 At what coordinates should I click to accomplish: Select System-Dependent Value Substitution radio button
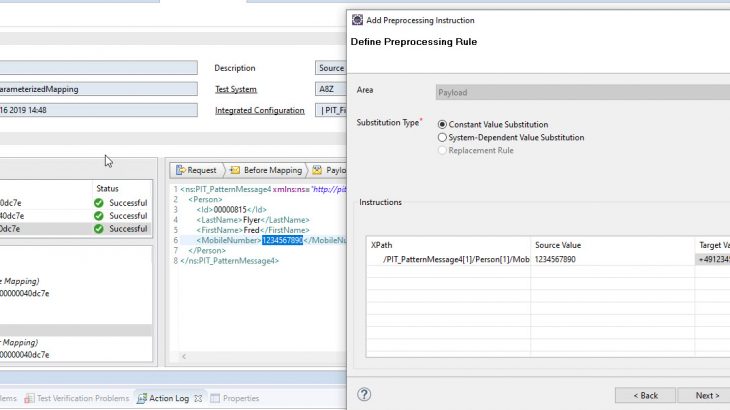coord(442,138)
